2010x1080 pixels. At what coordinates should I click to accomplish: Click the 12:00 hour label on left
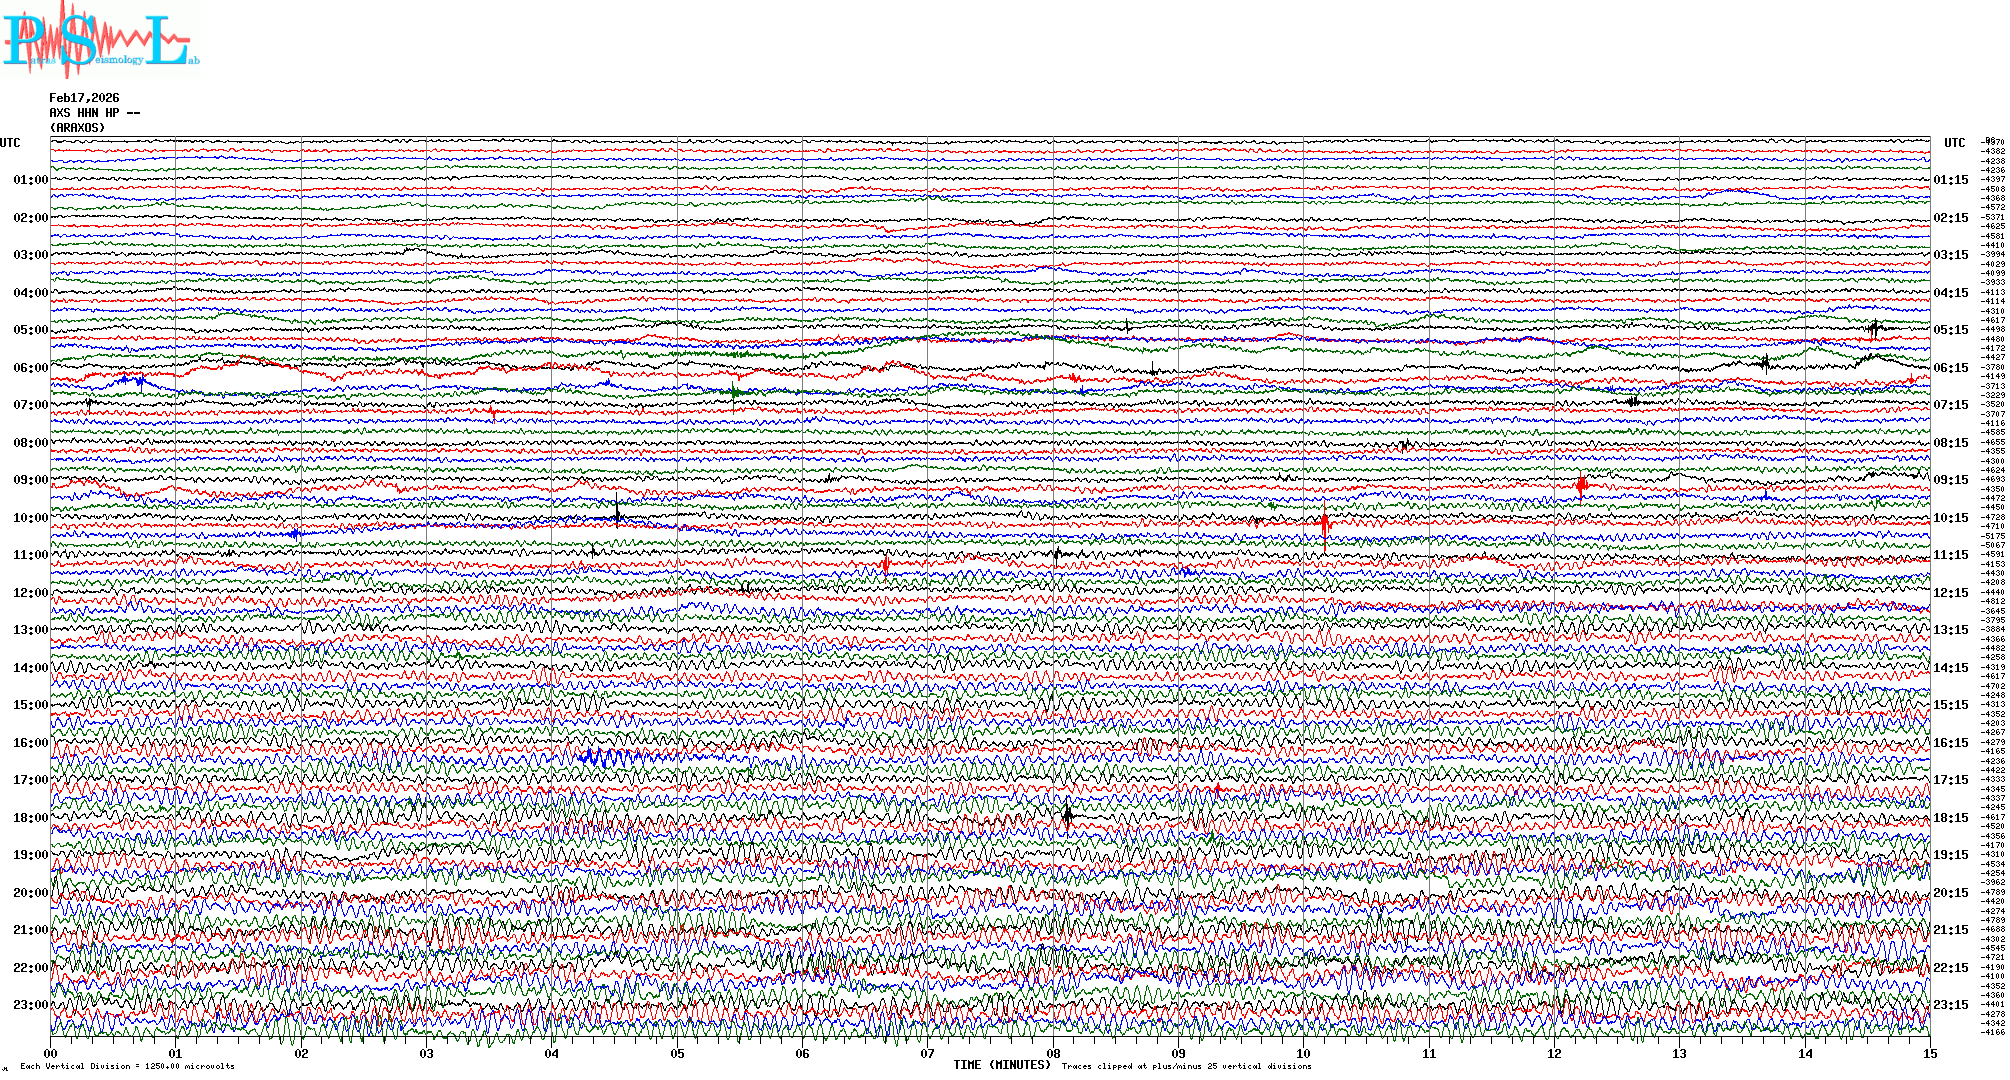pyautogui.click(x=30, y=593)
